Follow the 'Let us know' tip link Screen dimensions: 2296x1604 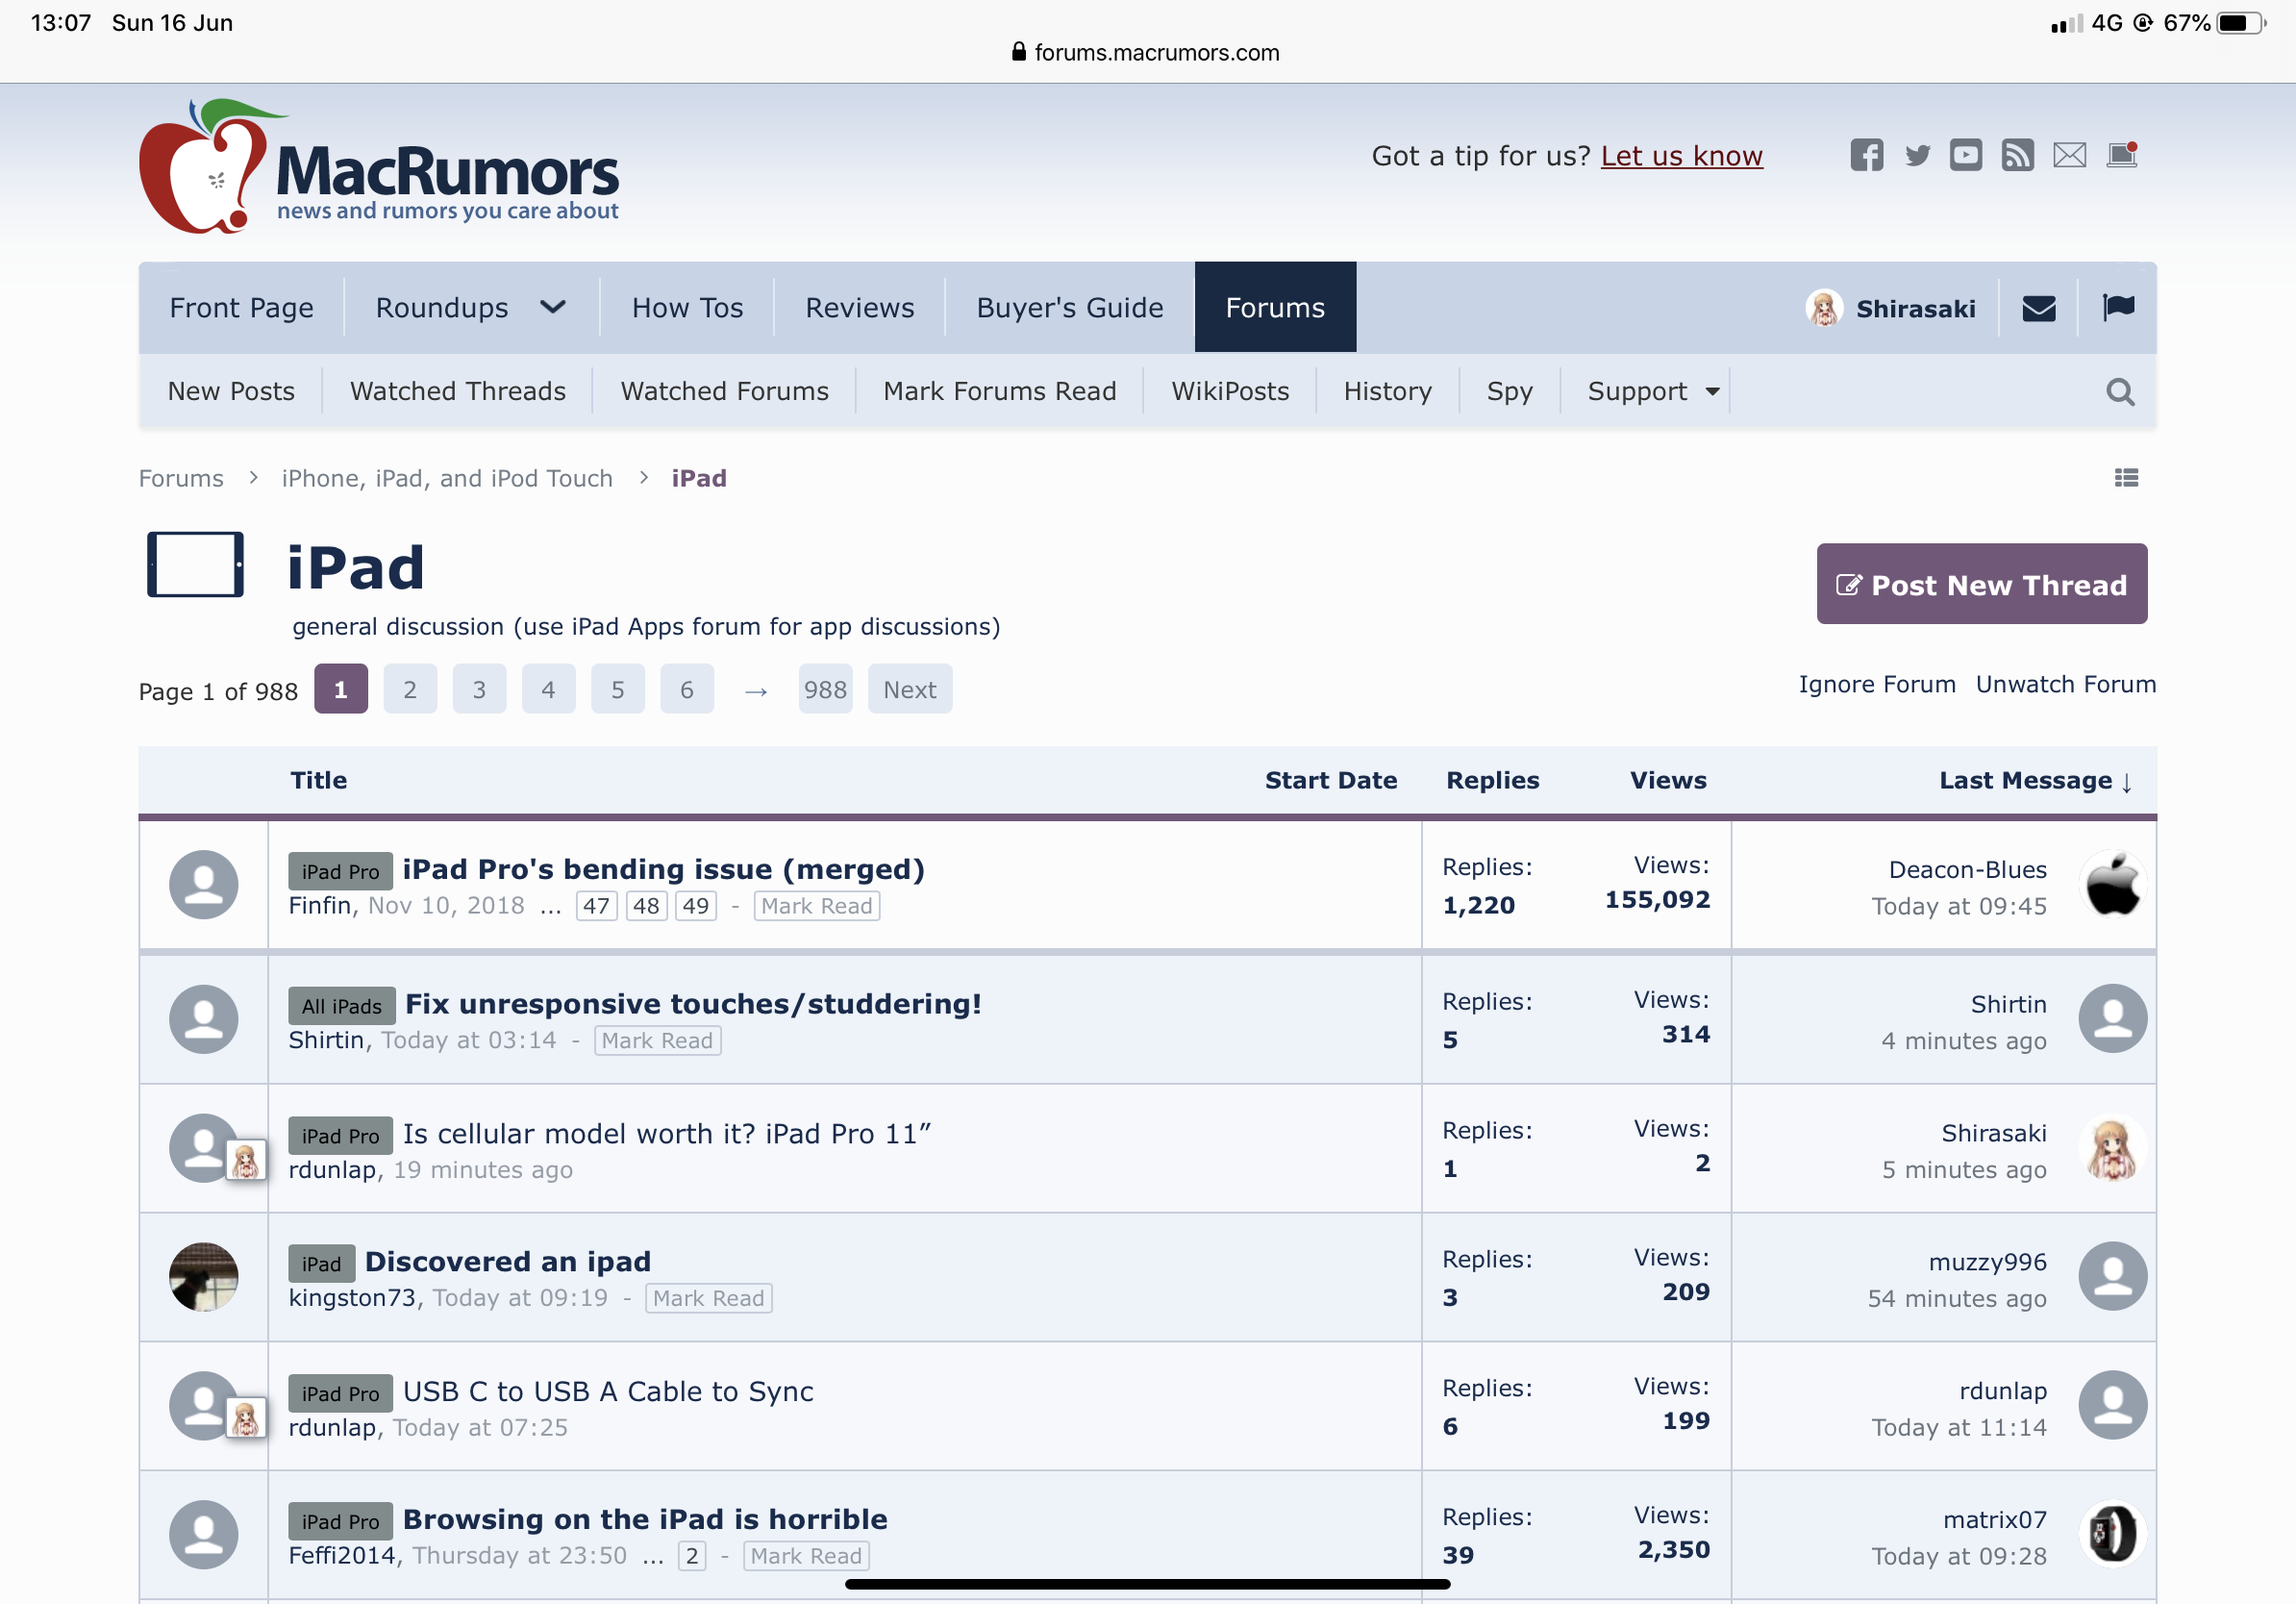[1681, 156]
